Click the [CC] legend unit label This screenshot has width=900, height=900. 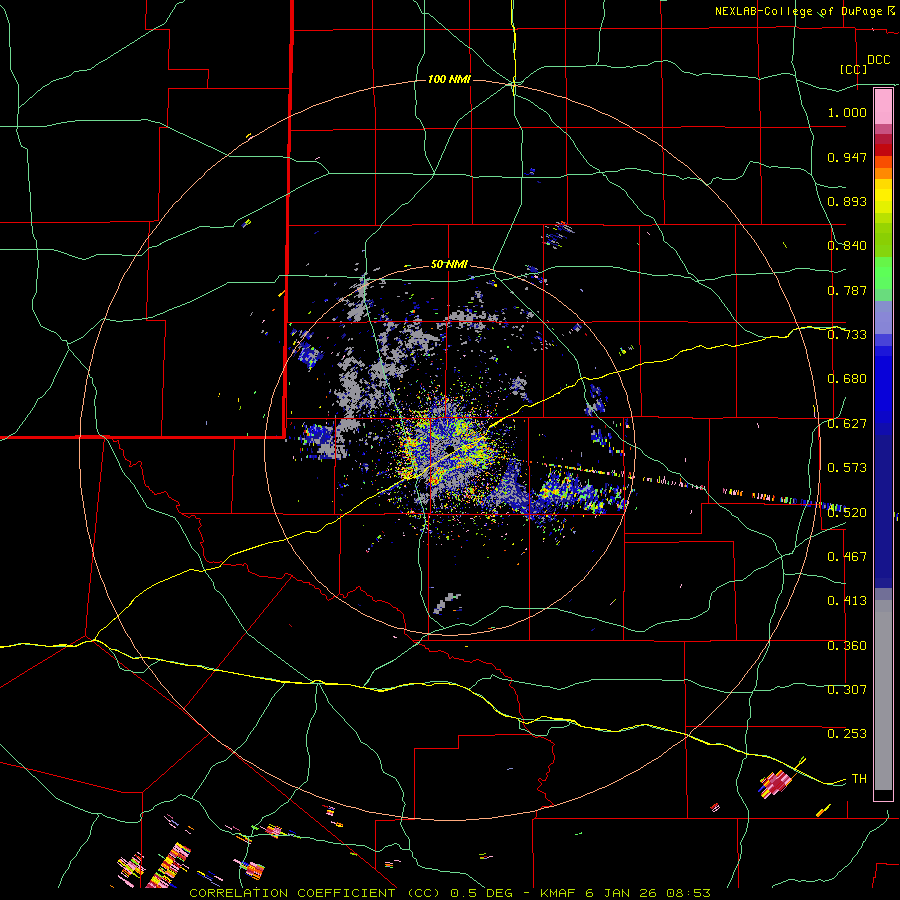tap(853, 69)
